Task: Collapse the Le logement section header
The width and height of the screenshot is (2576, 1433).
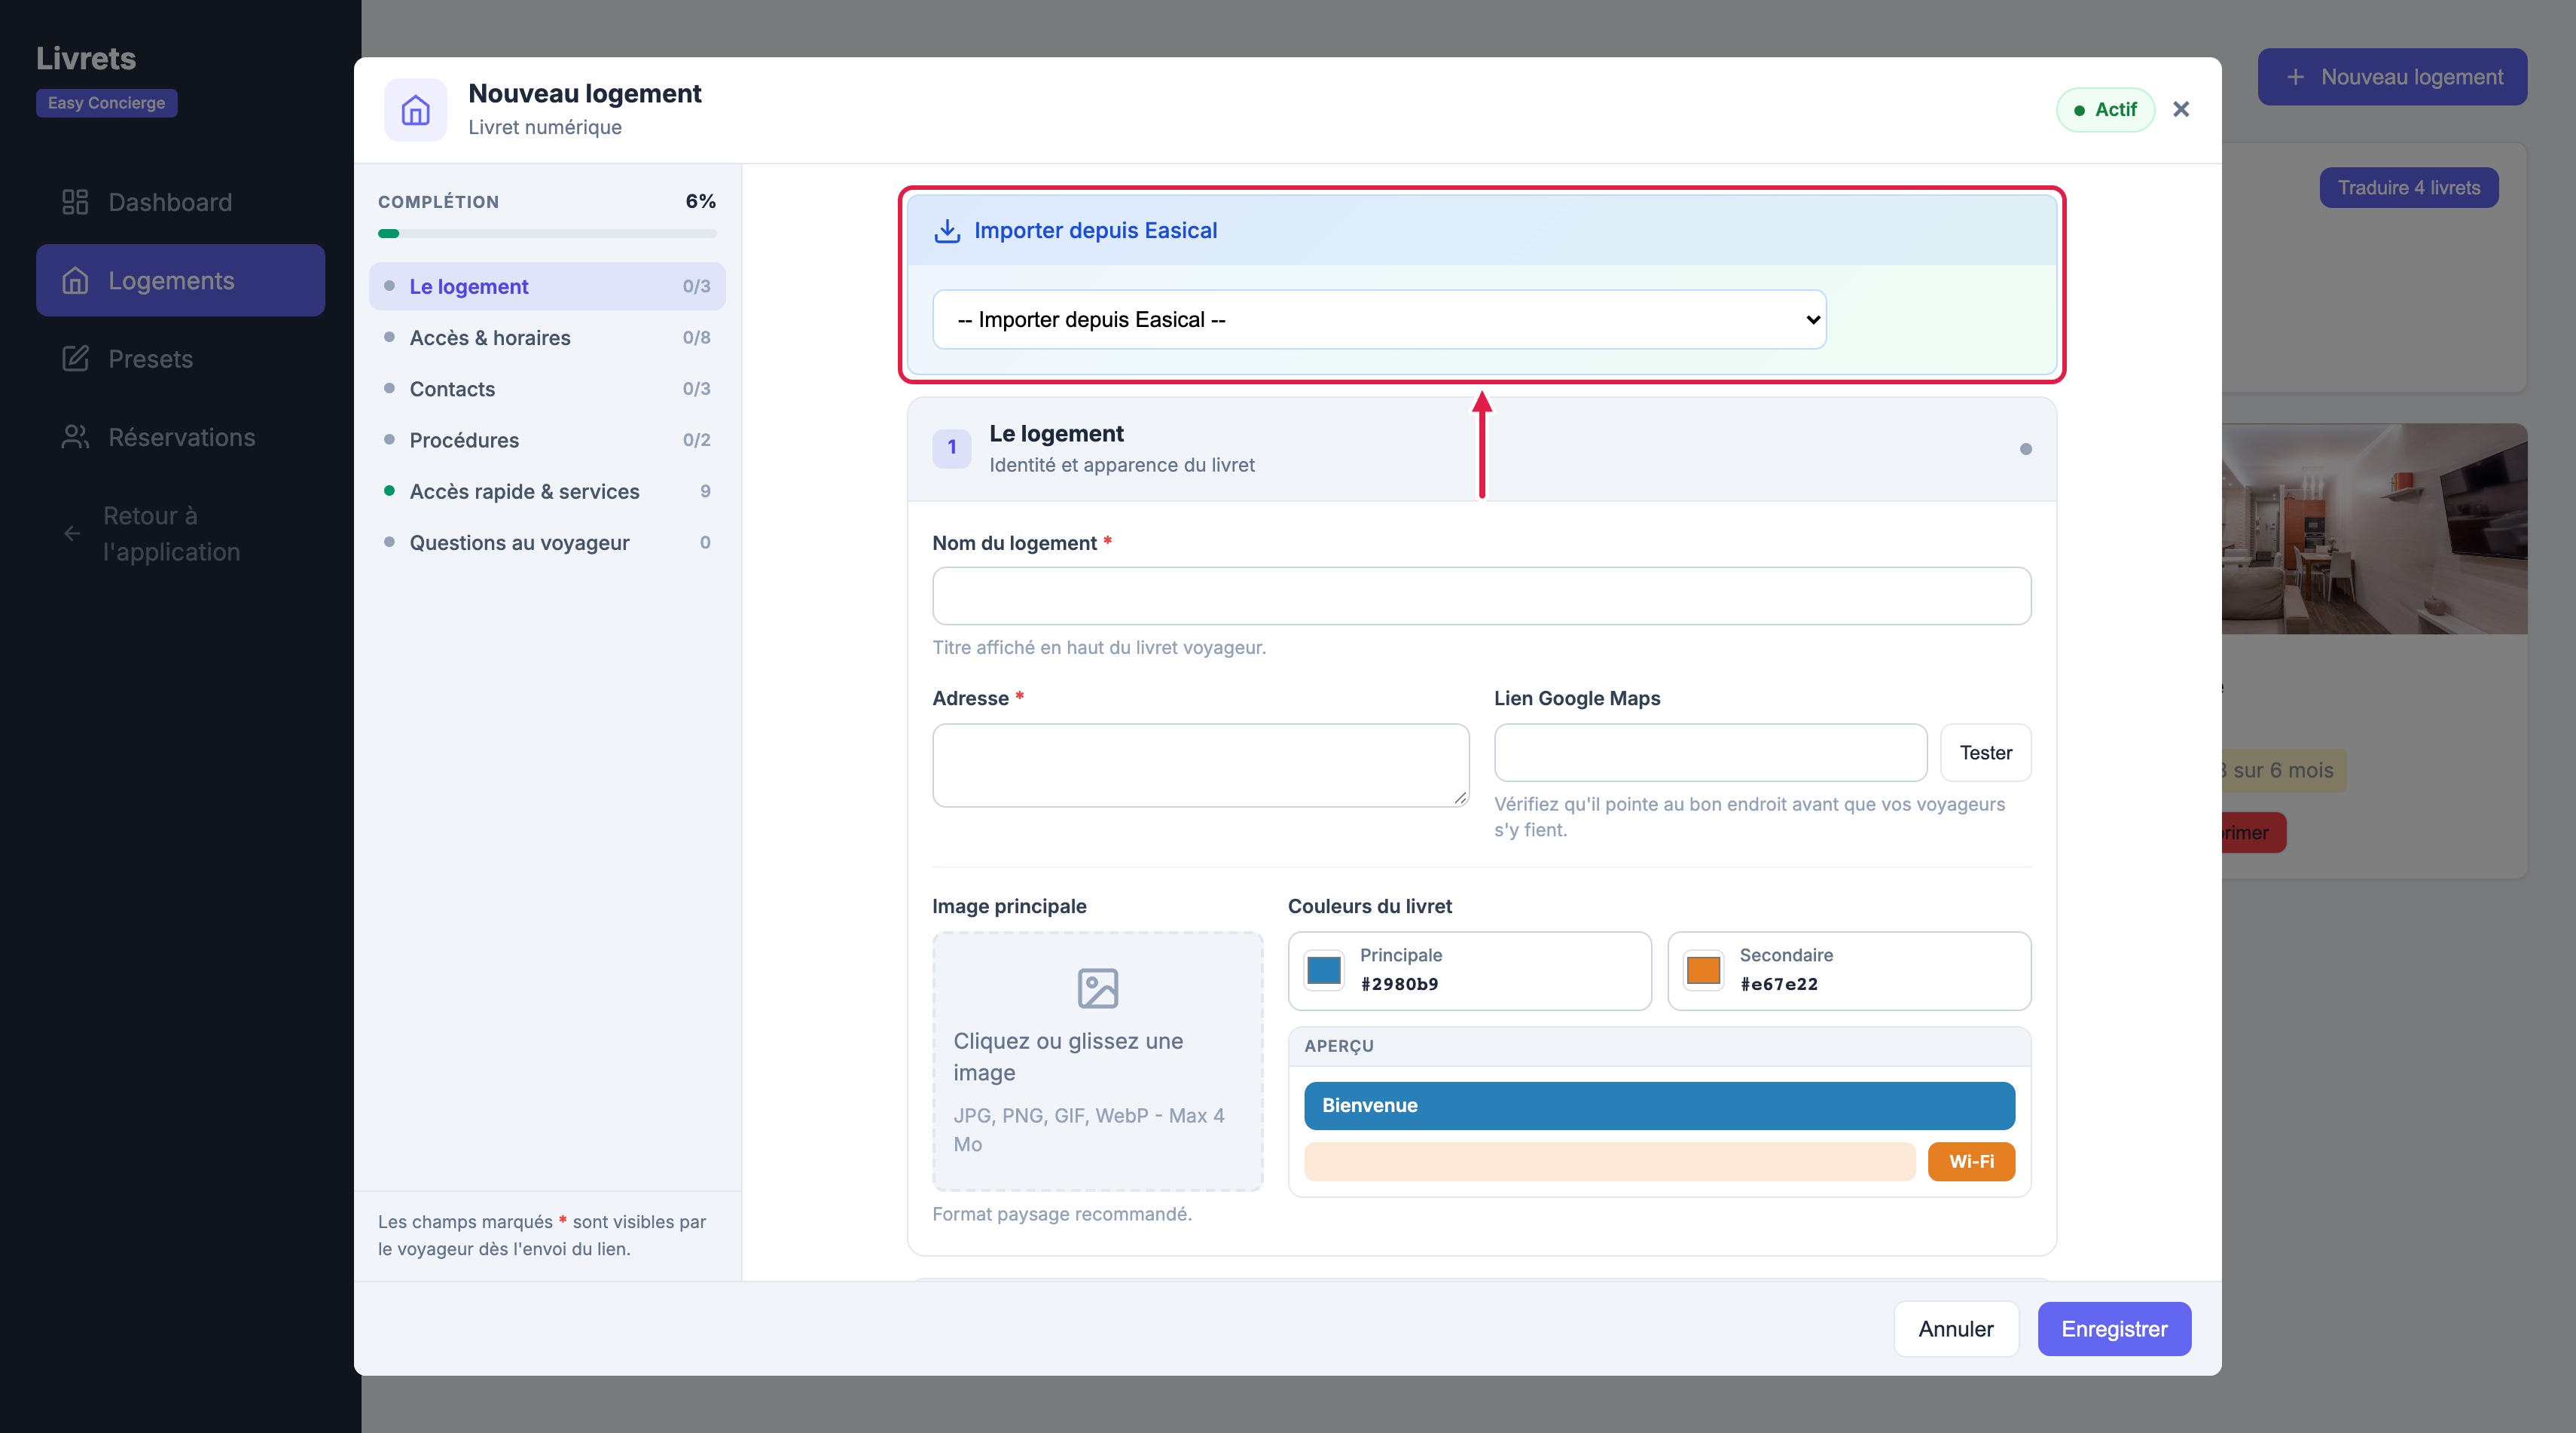Action: (1481, 449)
